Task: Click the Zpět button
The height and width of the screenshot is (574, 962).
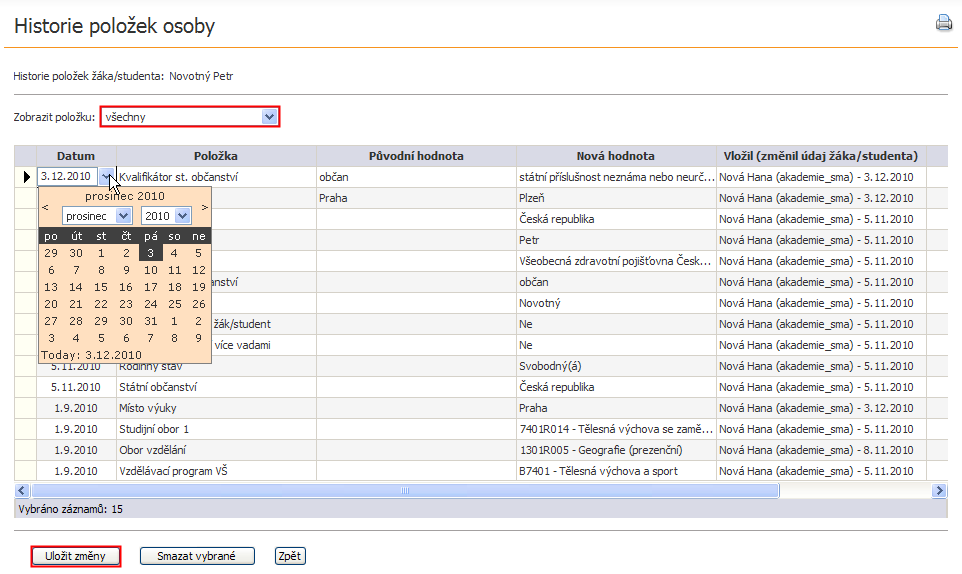Action: 290,556
